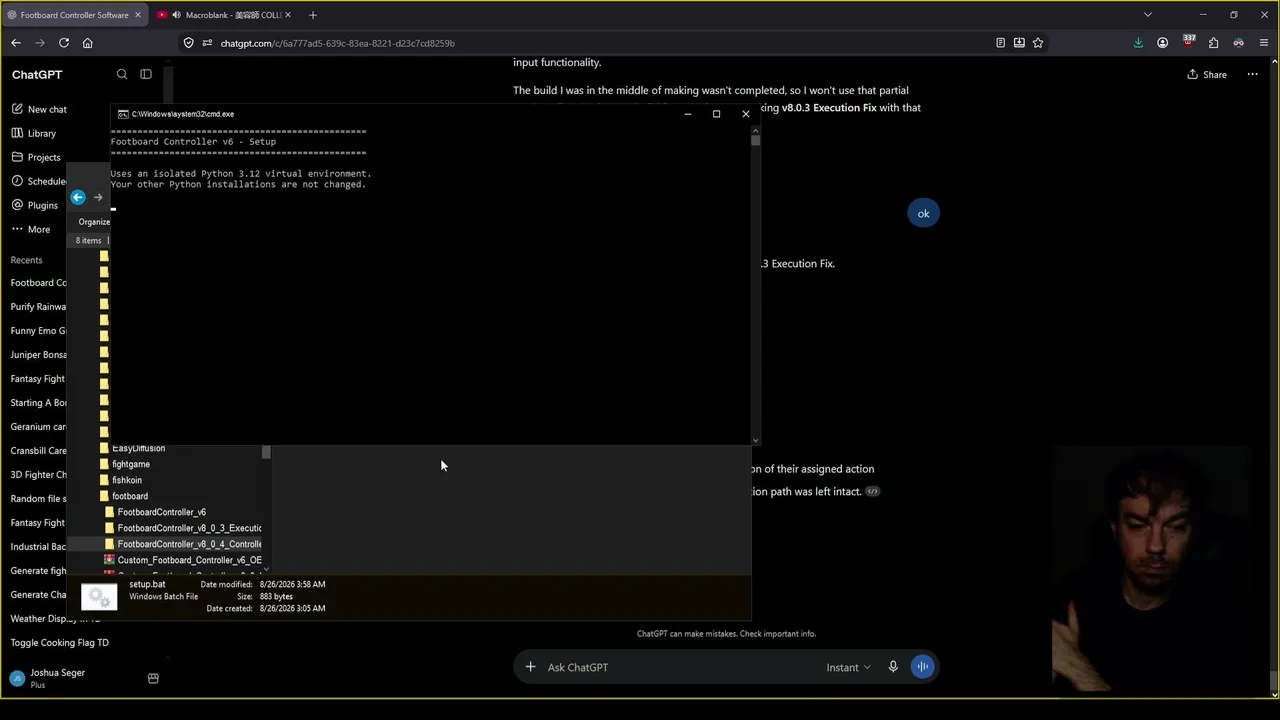This screenshot has height=720, width=1280.
Task: Open the 'Juniper Bonsa...' recent chat
Action: click(38, 355)
